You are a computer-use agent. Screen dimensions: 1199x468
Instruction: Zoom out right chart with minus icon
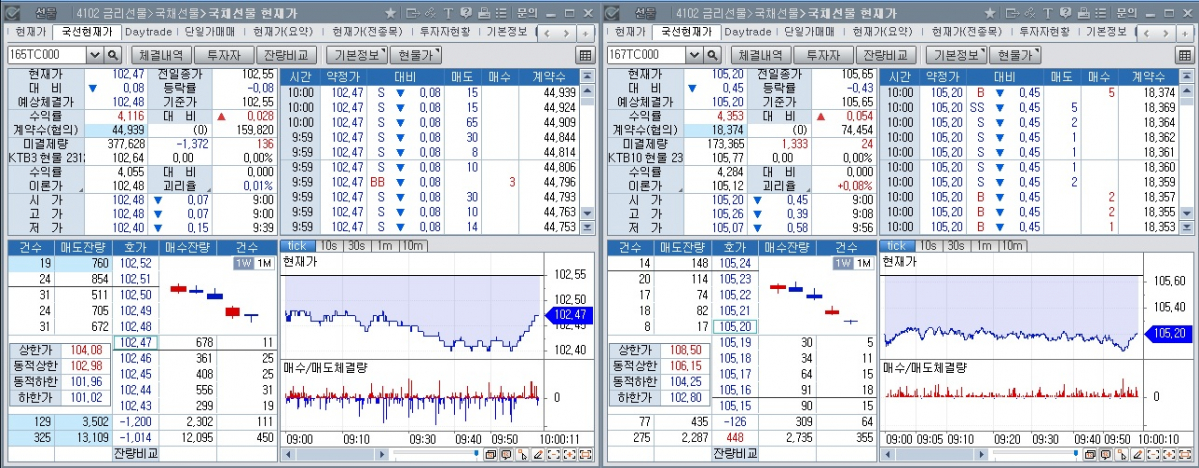point(1153,454)
